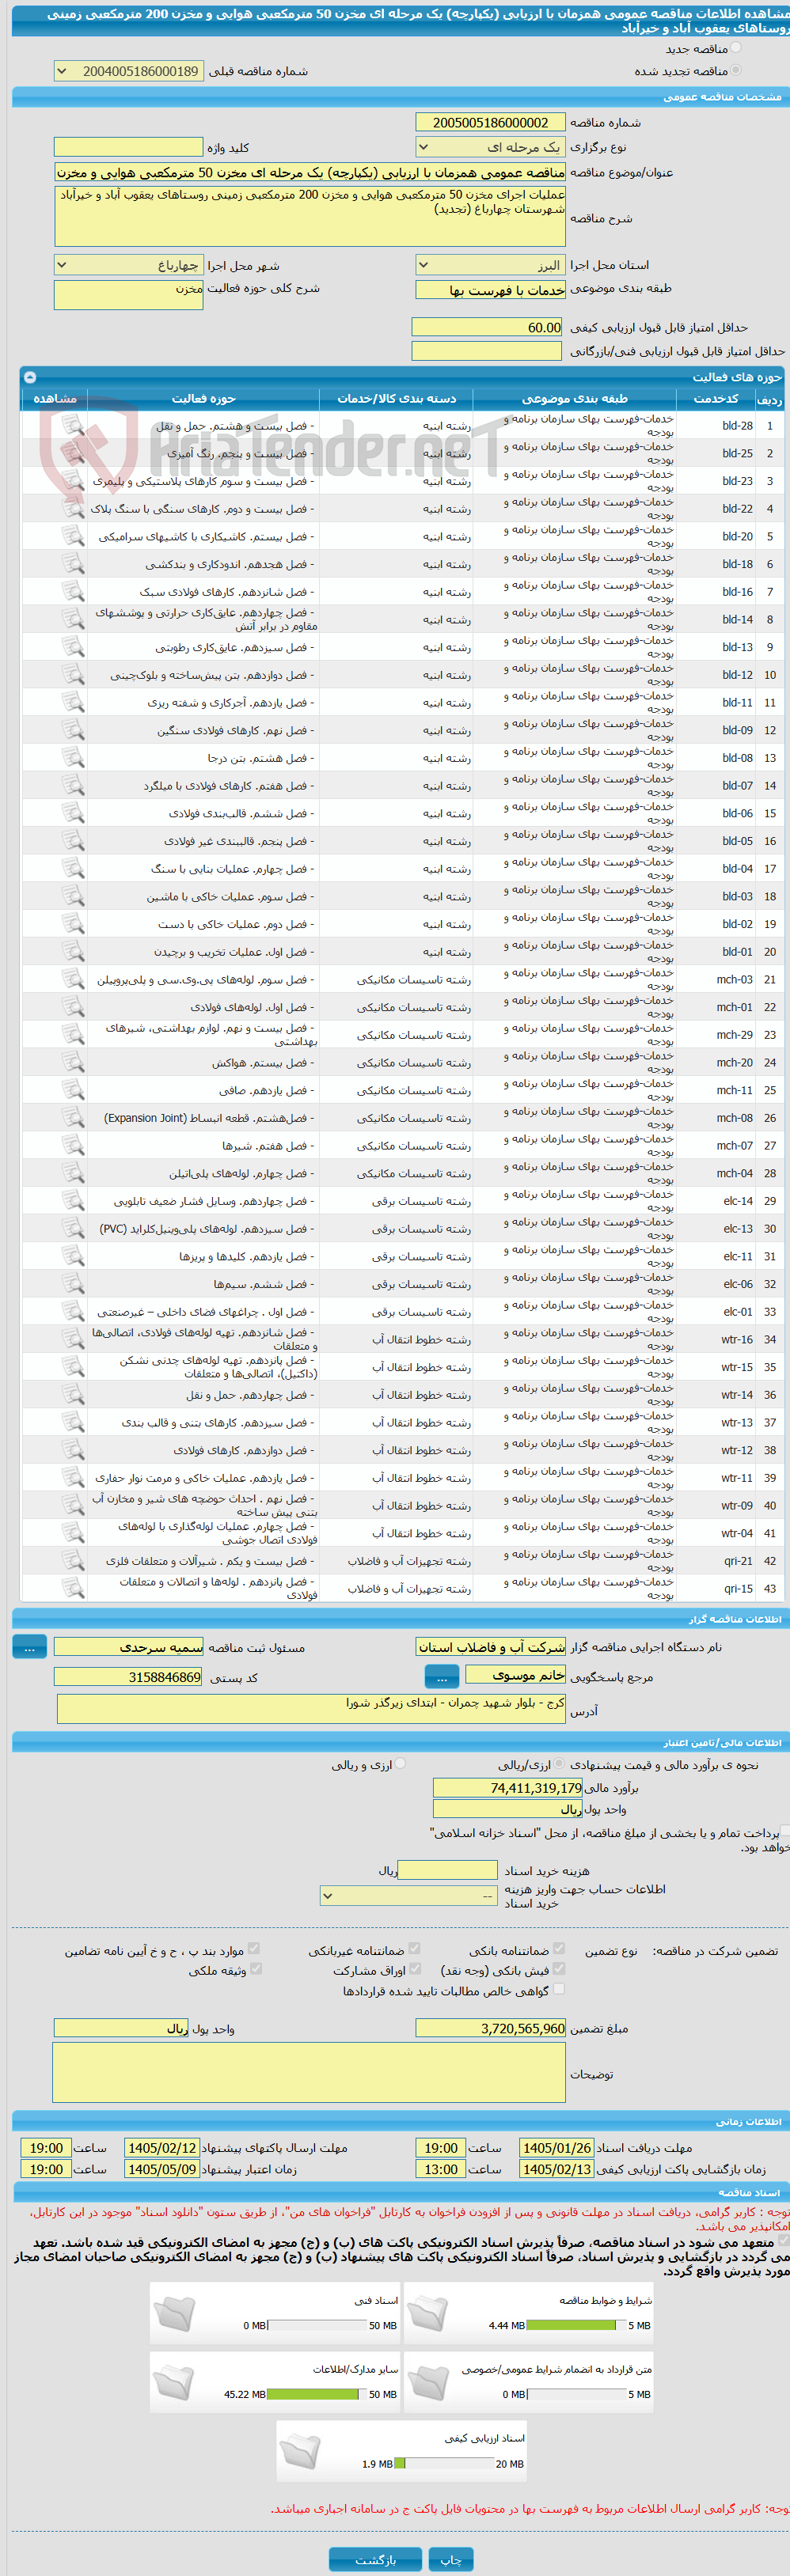790x2576 pixels.
Task: Toggle the ضمانتنامه غیربانکی checkbox
Action: pos(414,1949)
